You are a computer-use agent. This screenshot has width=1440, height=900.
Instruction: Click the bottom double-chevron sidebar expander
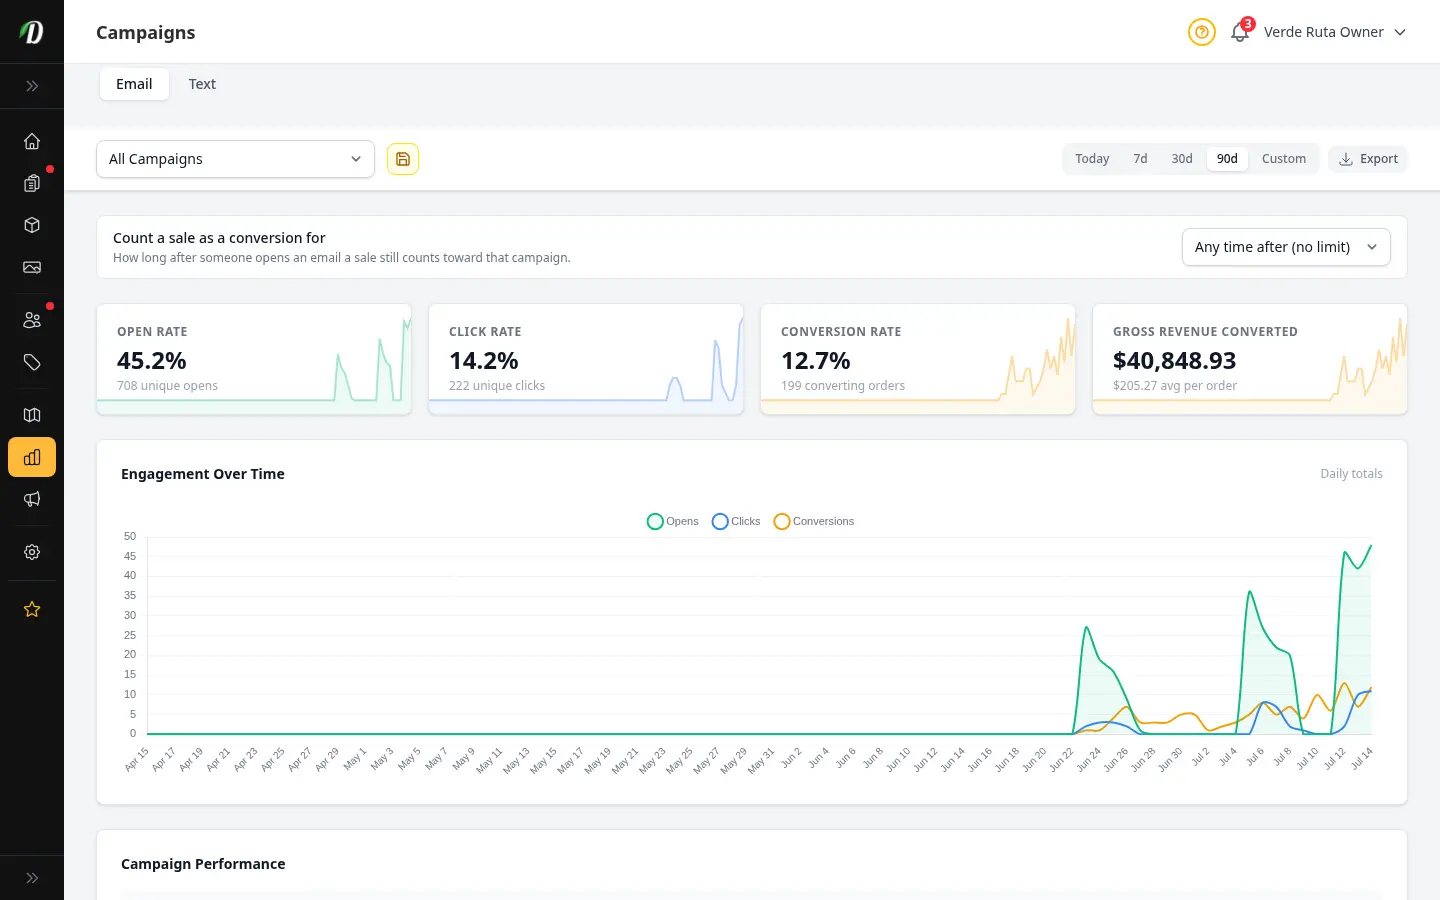point(32,878)
